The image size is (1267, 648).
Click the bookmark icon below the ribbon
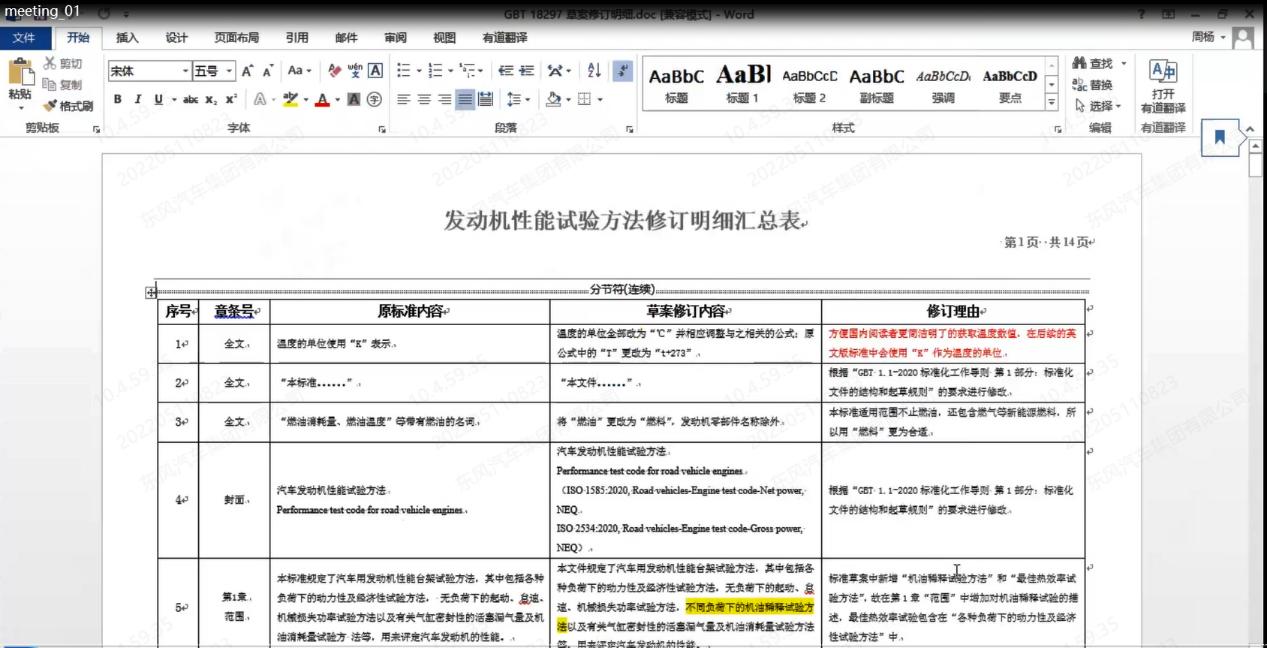click(1219, 139)
